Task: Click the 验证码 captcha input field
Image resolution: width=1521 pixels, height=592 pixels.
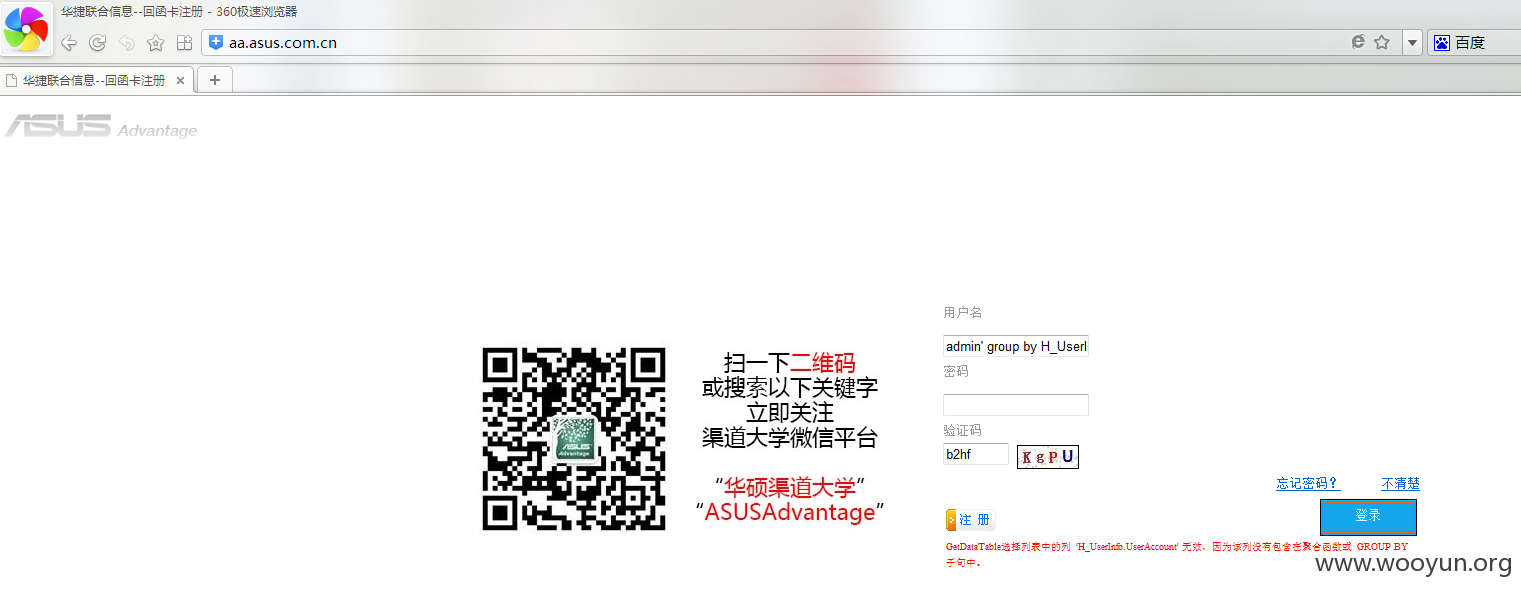Action: (x=976, y=454)
